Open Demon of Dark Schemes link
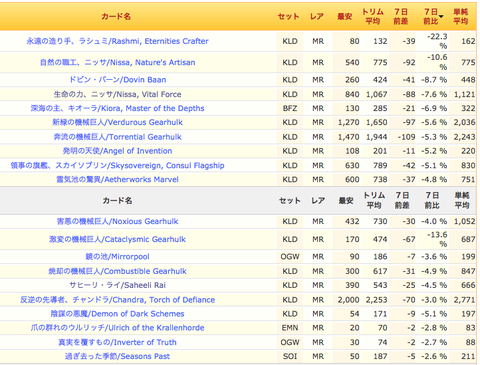The width and height of the screenshot is (480, 365). pos(117,314)
